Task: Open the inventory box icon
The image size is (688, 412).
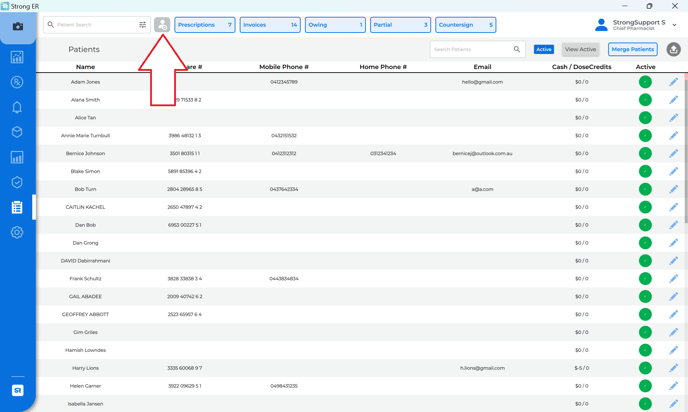Action: tap(17, 132)
